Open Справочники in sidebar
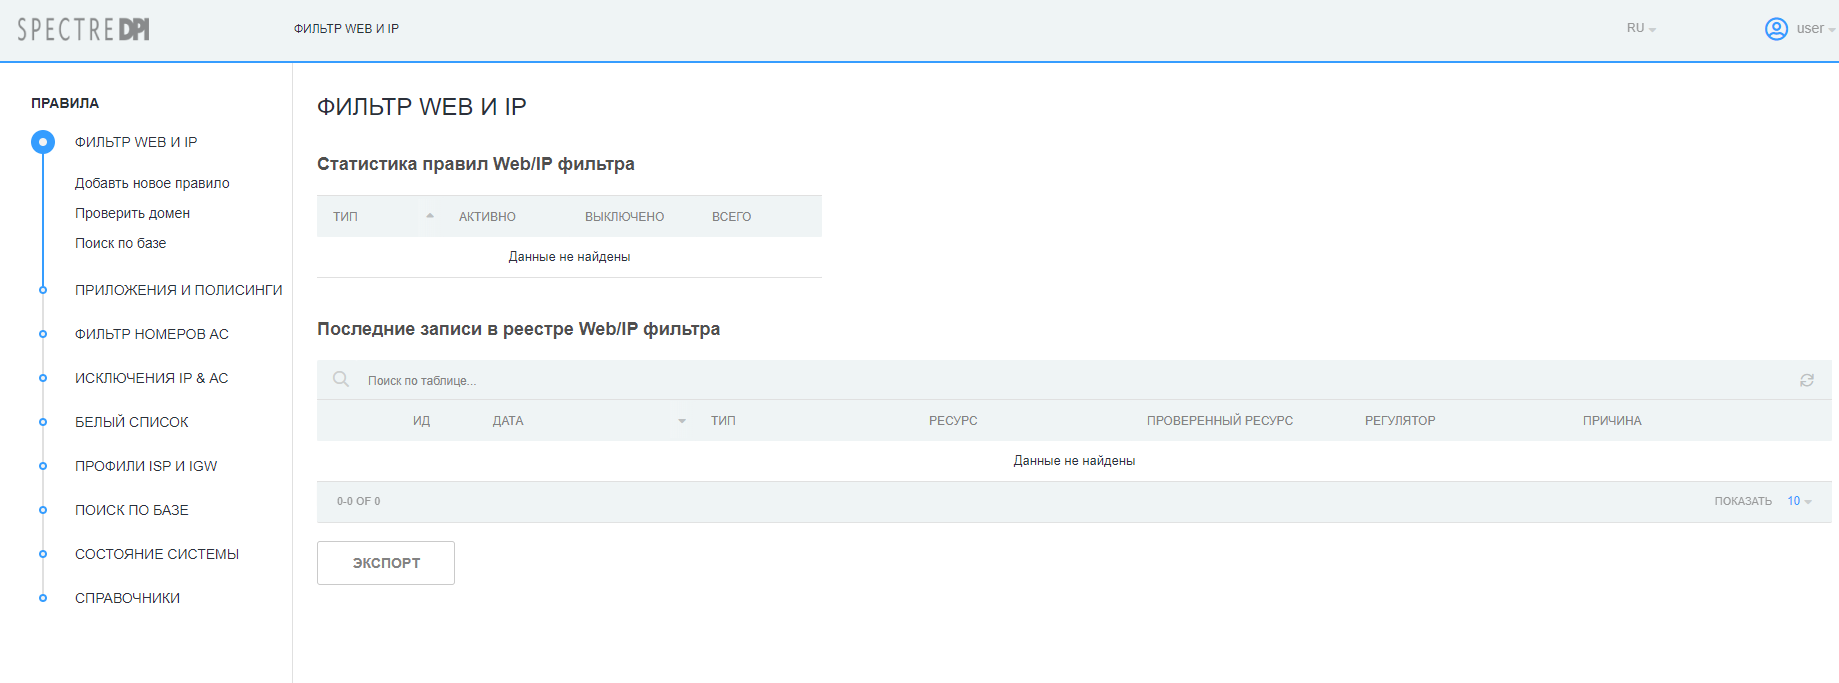The image size is (1839, 683). [x=127, y=598]
